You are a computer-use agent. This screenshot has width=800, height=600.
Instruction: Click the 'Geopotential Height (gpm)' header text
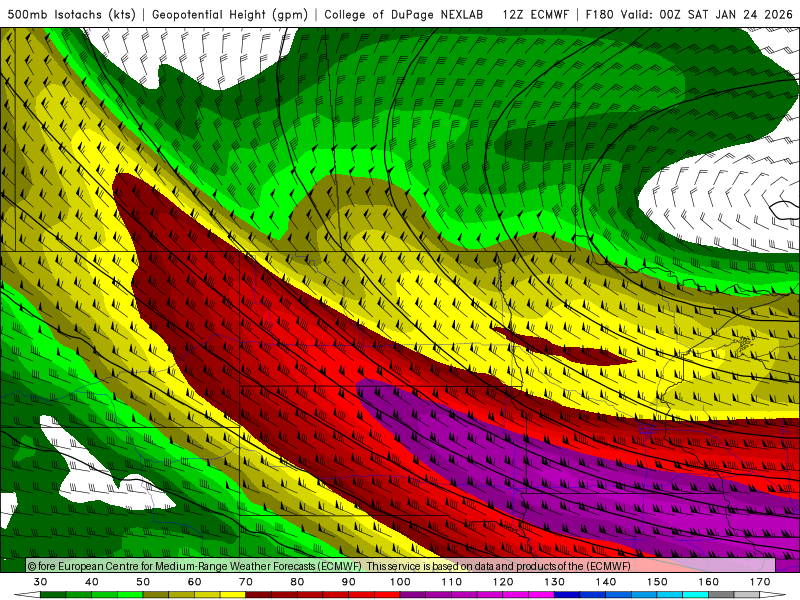click(230, 14)
